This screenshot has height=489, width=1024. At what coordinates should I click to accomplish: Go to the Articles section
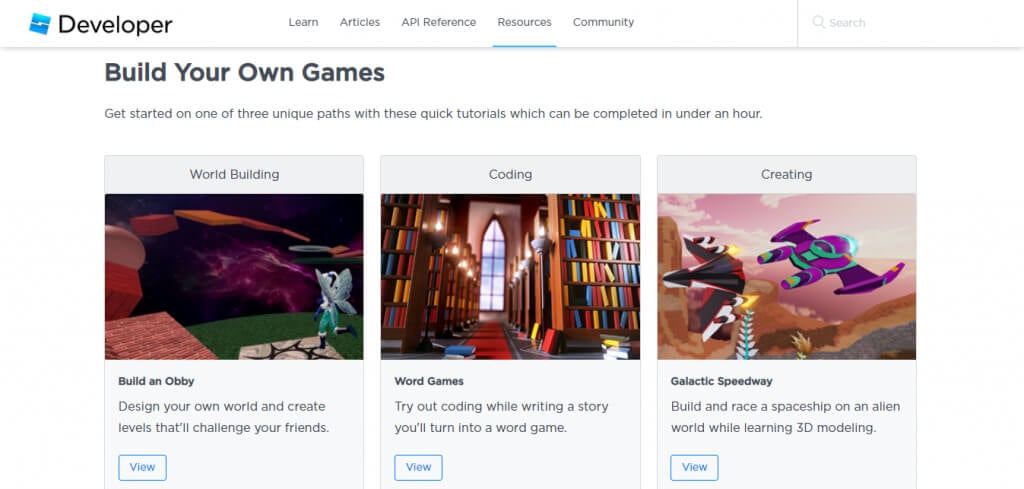tap(360, 22)
